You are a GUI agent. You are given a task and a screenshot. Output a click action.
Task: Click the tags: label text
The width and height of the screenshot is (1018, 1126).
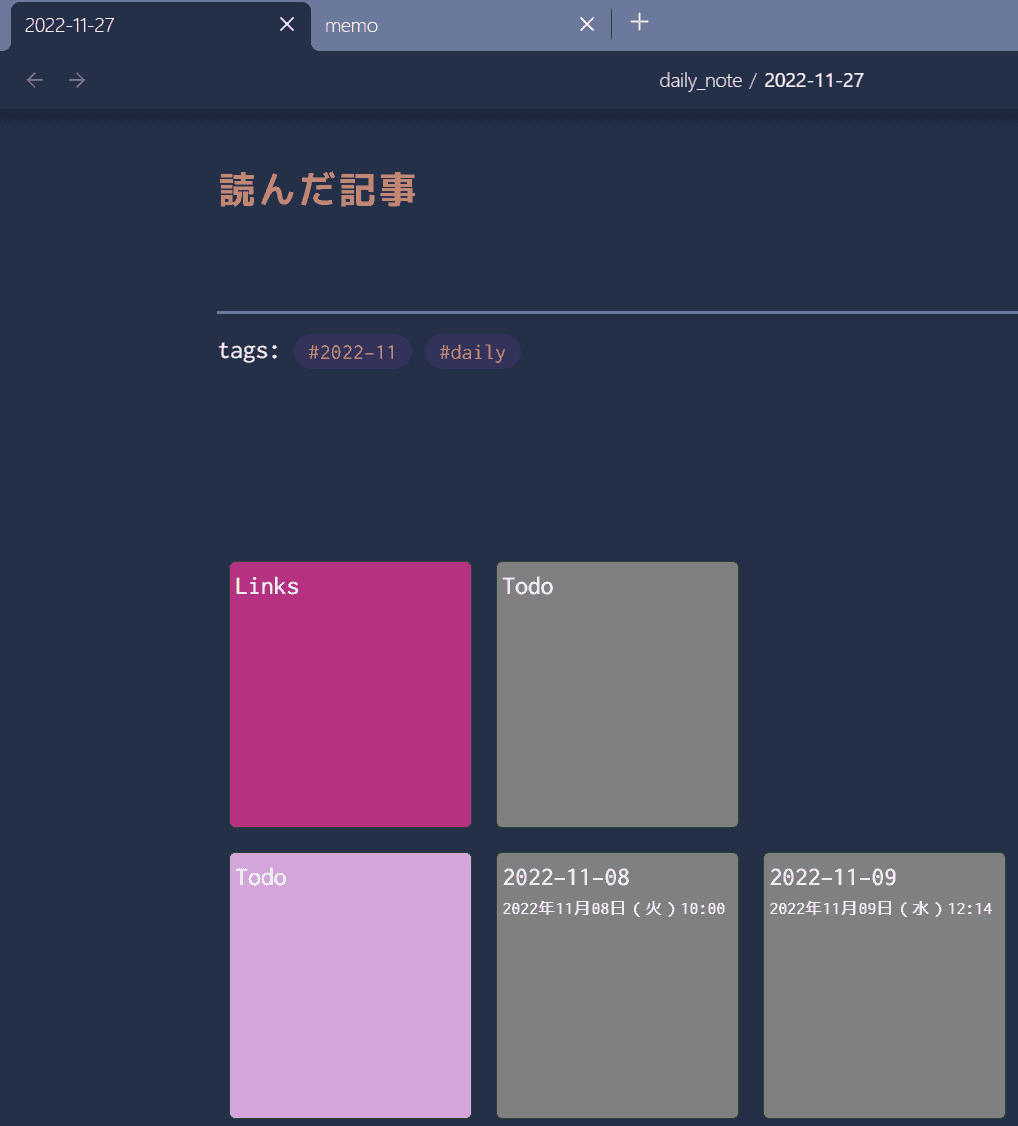click(x=249, y=351)
